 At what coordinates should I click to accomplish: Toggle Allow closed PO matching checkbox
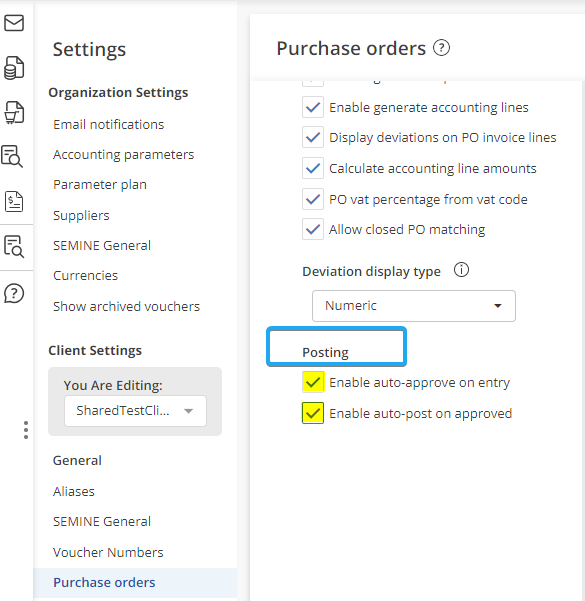pos(313,229)
